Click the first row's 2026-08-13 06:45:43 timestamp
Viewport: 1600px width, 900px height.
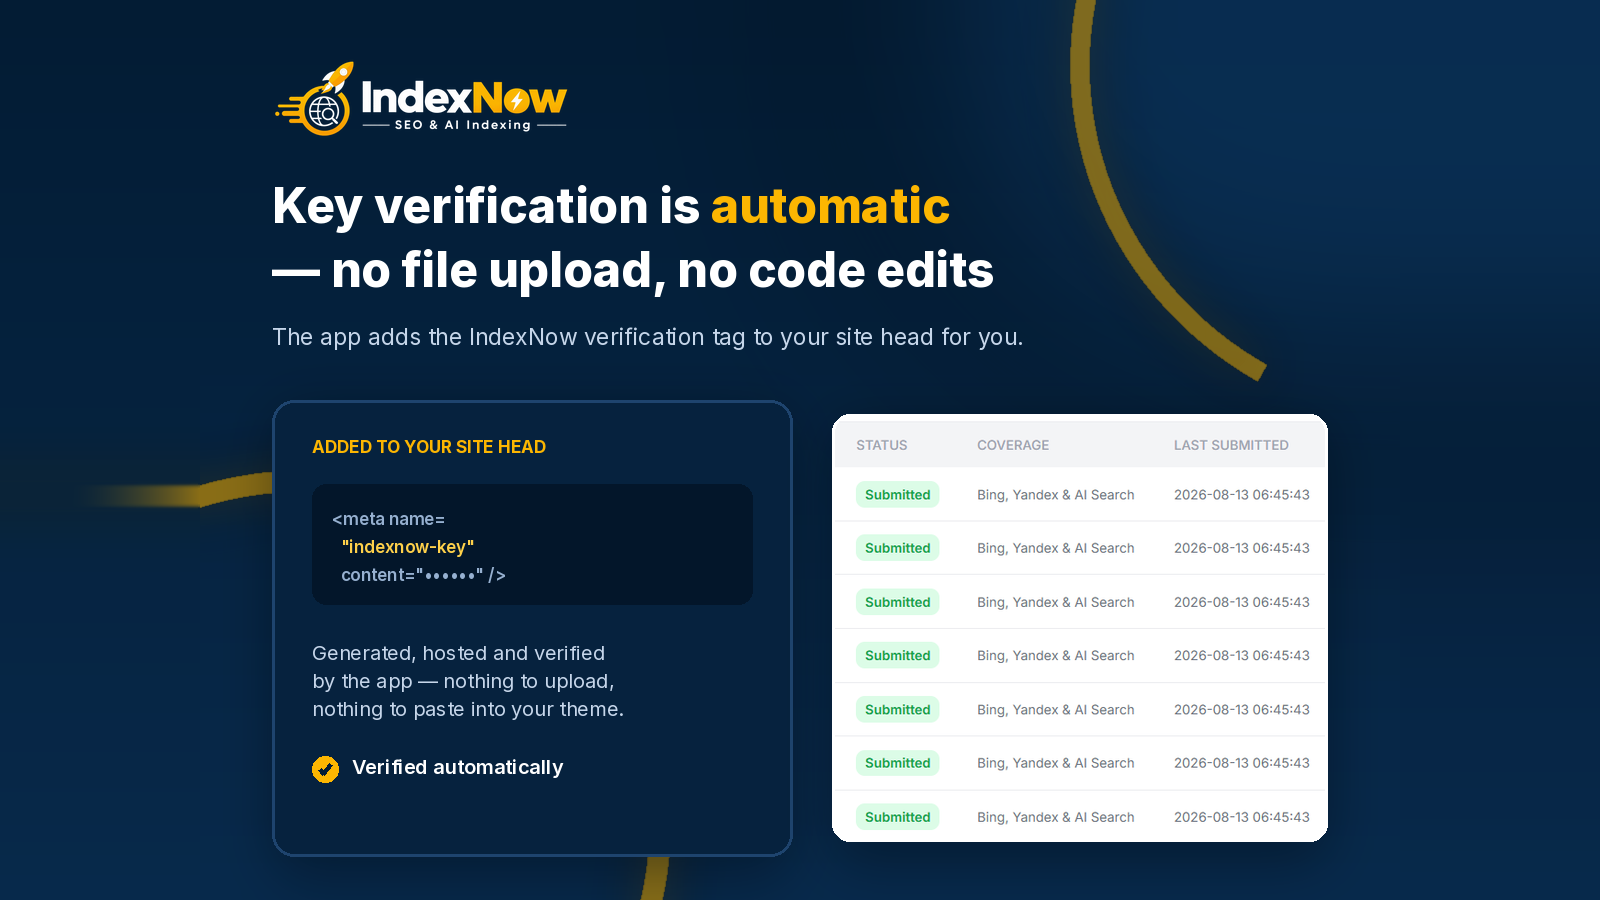pyautogui.click(x=1242, y=495)
